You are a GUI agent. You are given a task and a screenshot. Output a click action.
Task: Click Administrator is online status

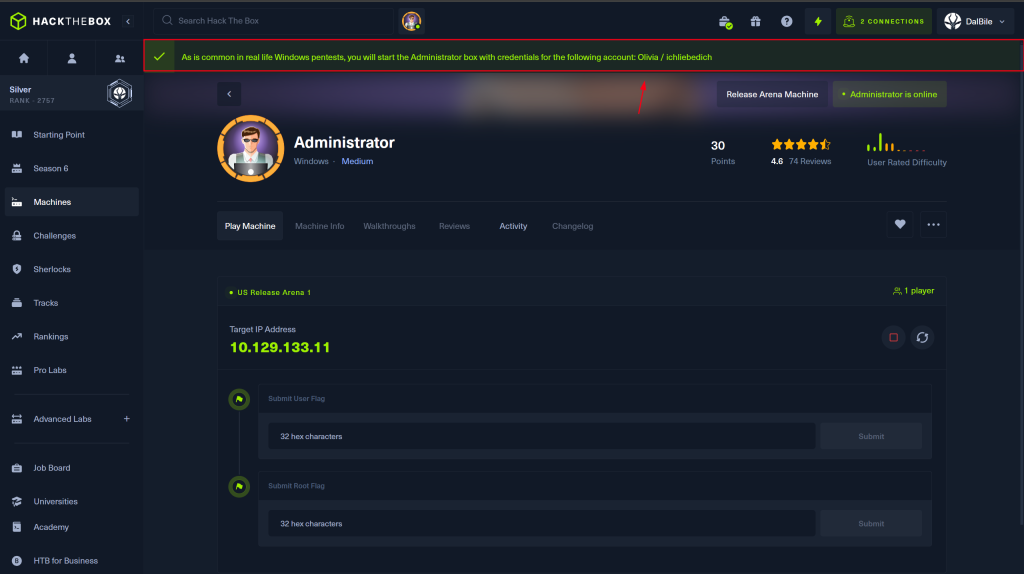tap(889, 94)
